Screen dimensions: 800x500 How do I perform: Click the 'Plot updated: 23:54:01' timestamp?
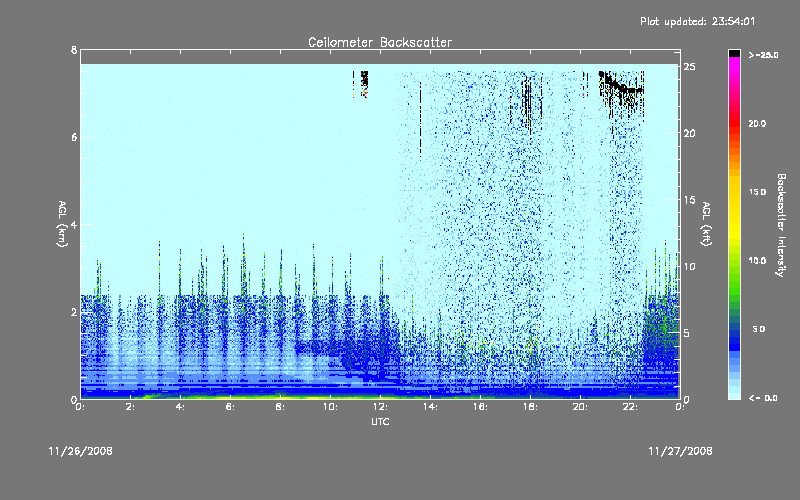click(697, 21)
